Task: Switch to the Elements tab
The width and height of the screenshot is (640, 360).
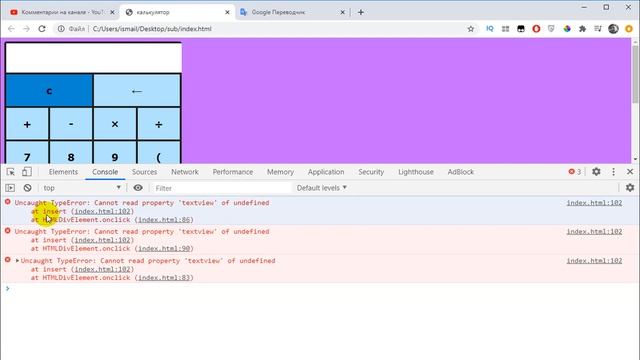Action: [63, 172]
